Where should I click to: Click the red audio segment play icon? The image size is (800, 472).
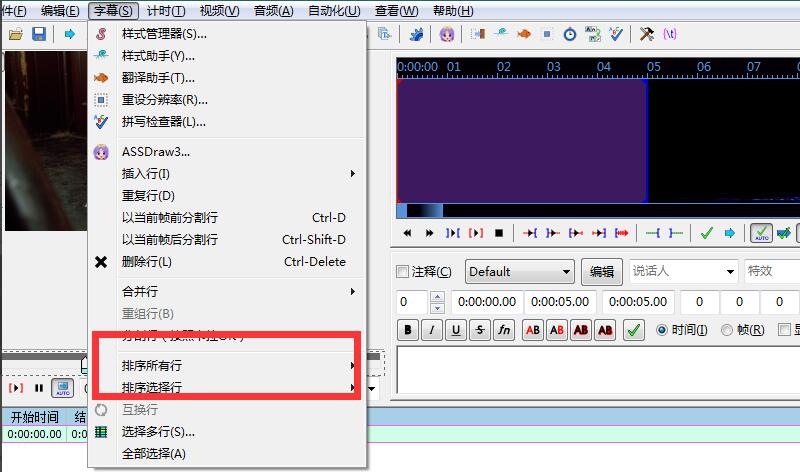tap(621, 233)
